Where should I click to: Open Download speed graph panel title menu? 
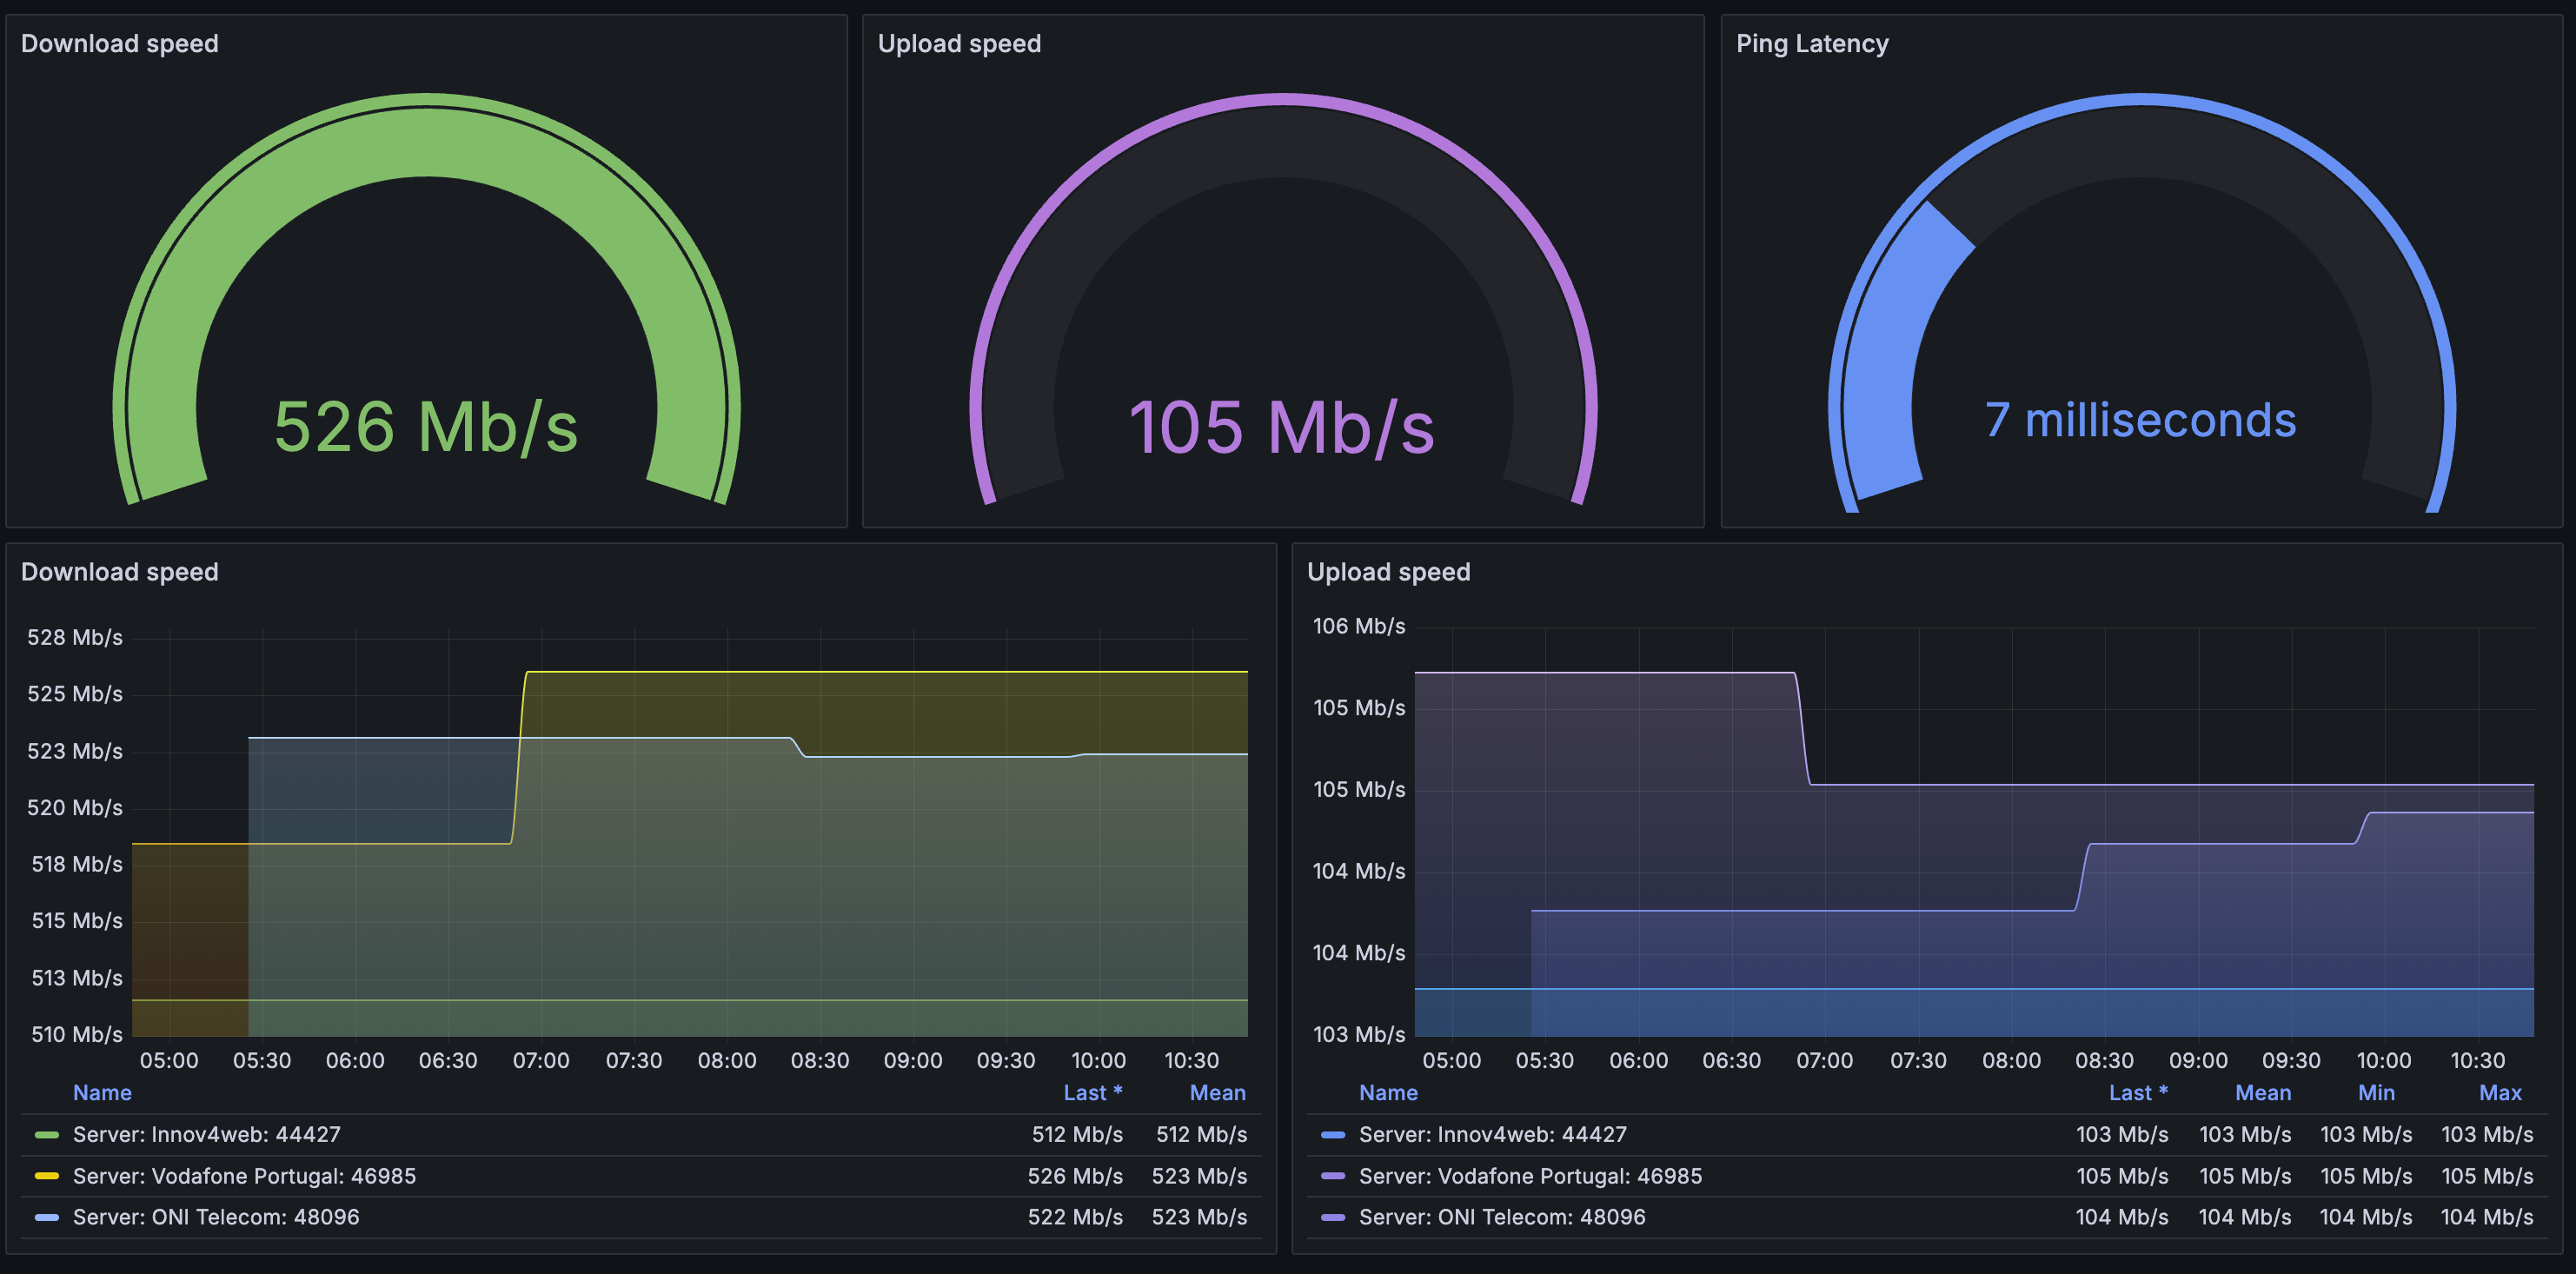[119, 572]
